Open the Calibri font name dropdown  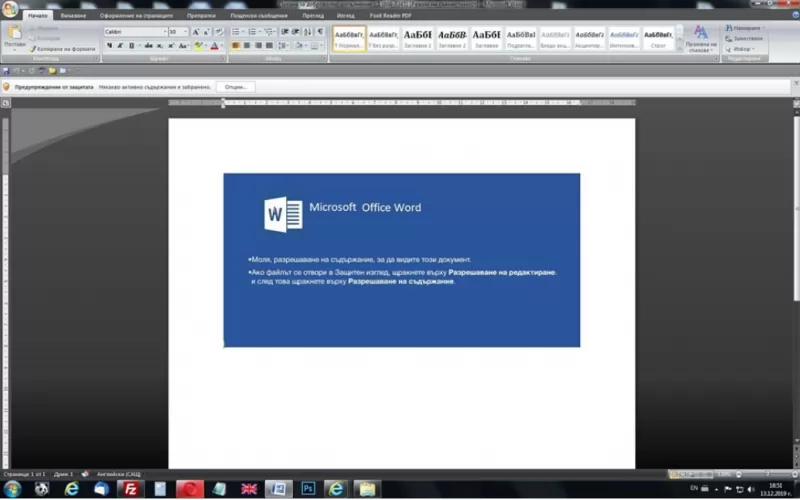click(165, 32)
